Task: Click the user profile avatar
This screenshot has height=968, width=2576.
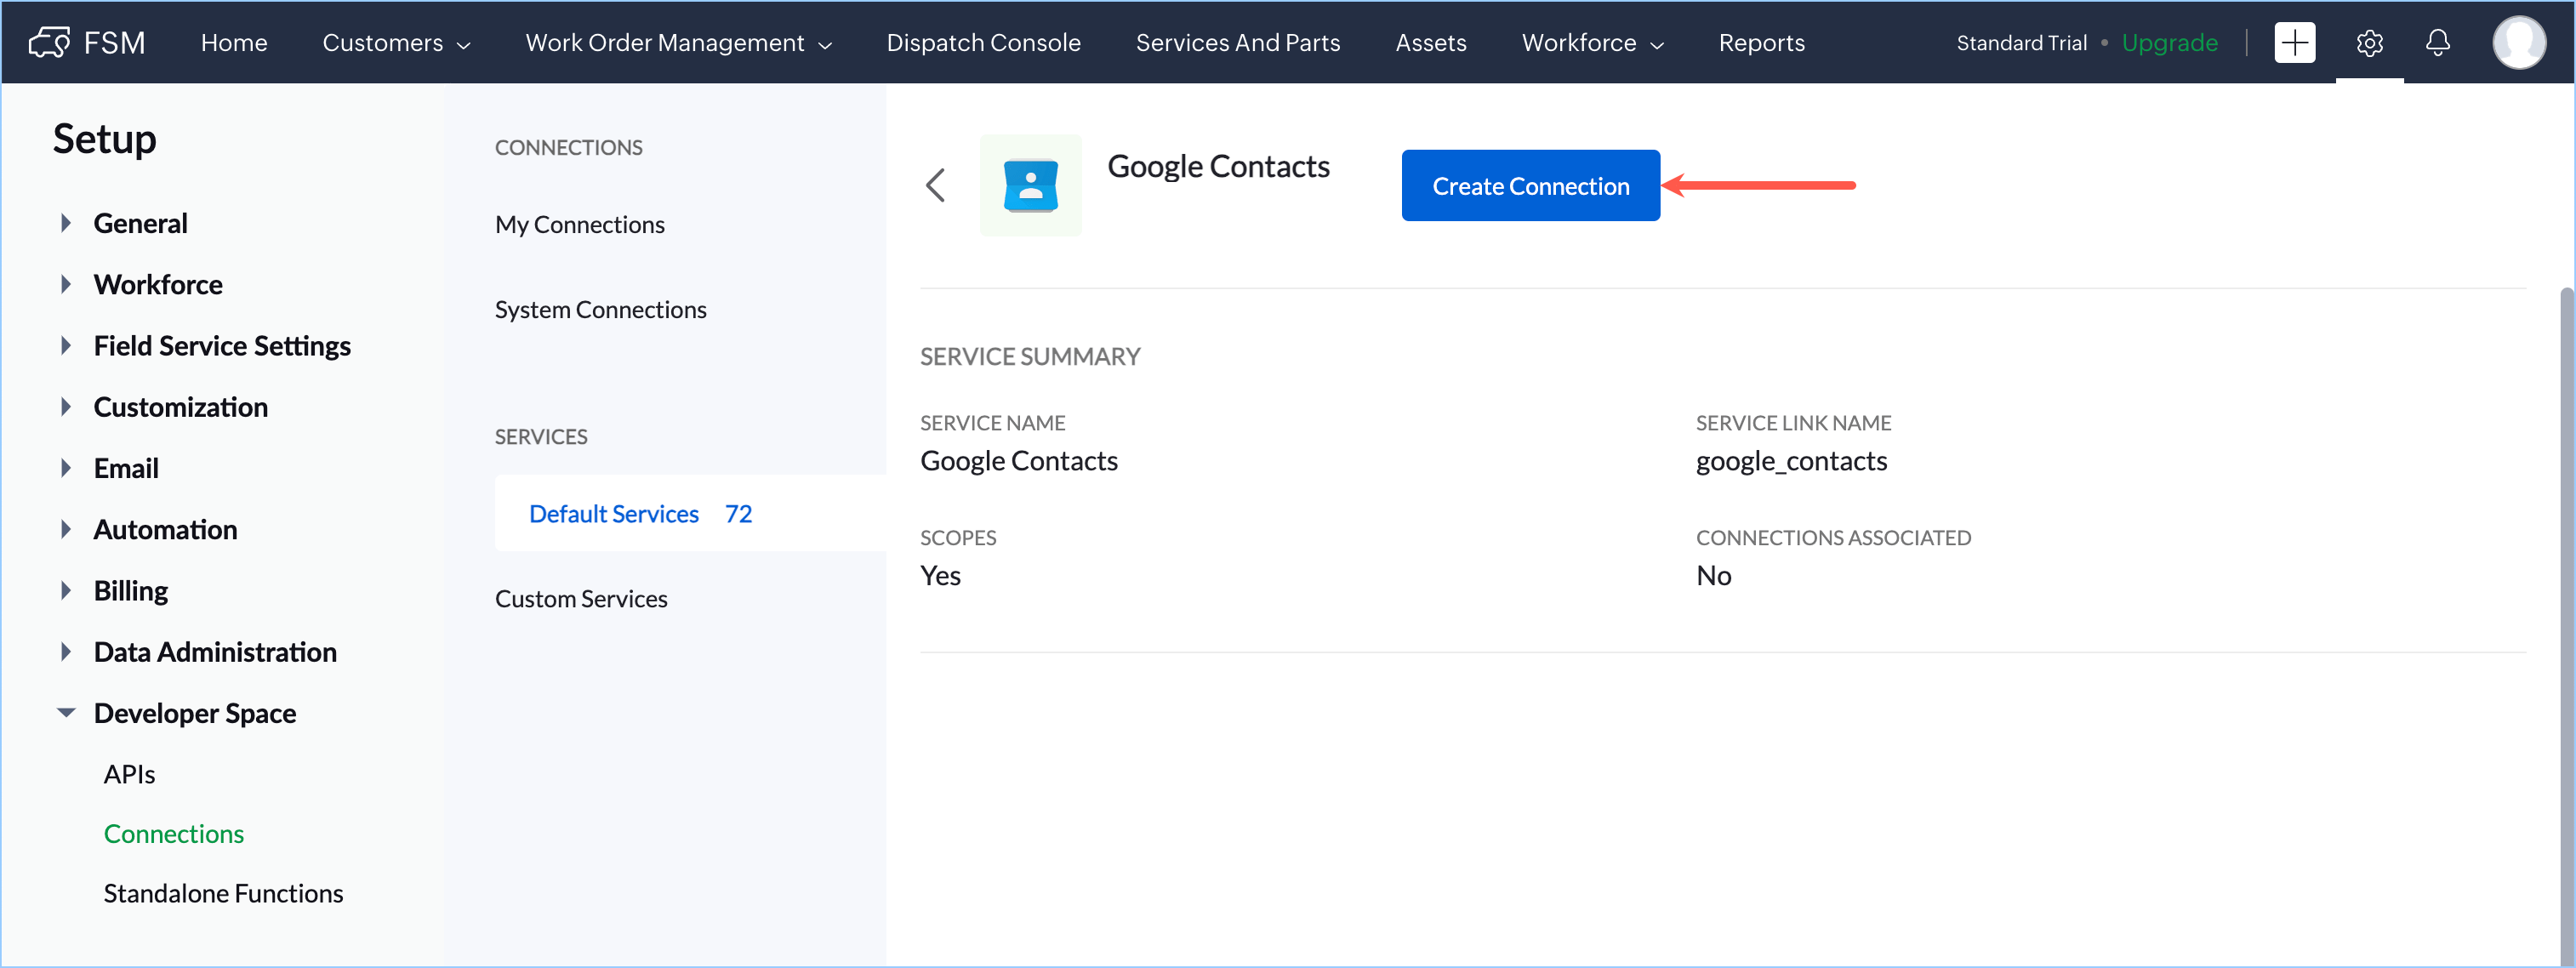Action: 2518,42
